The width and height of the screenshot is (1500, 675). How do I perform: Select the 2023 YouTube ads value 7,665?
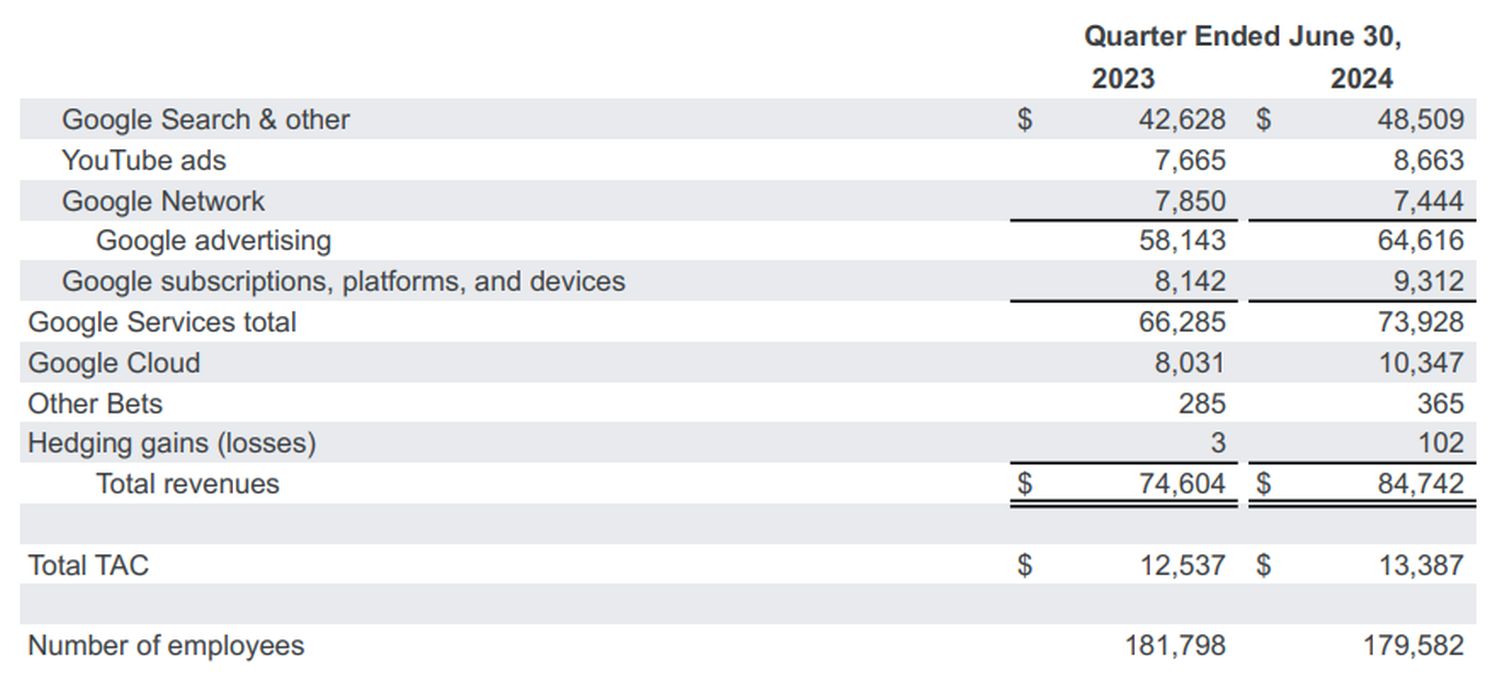tap(1189, 160)
